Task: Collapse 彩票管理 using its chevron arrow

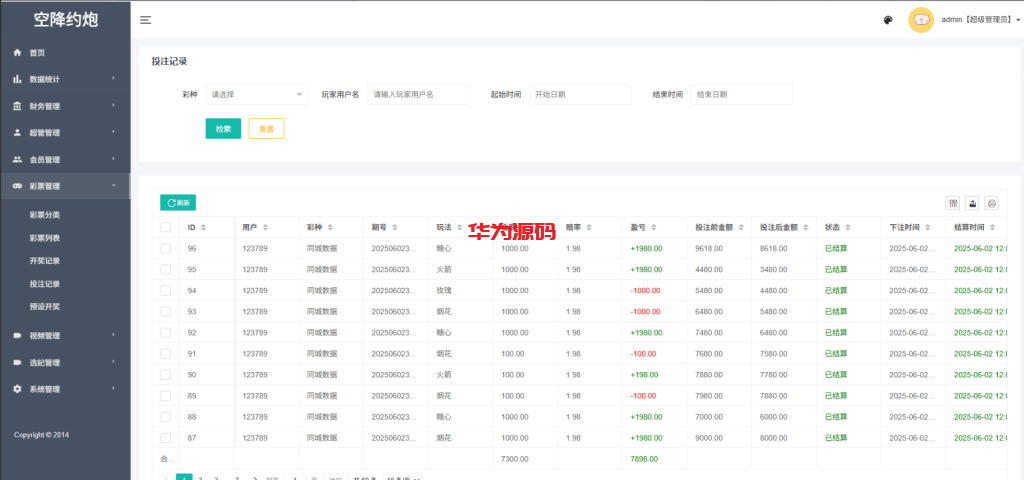Action: (x=114, y=185)
